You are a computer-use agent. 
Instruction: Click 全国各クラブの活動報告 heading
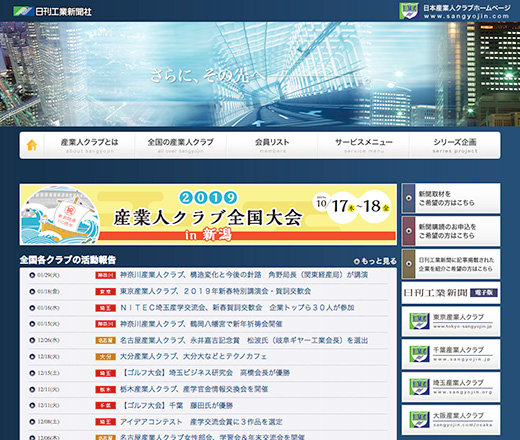pos(68,260)
